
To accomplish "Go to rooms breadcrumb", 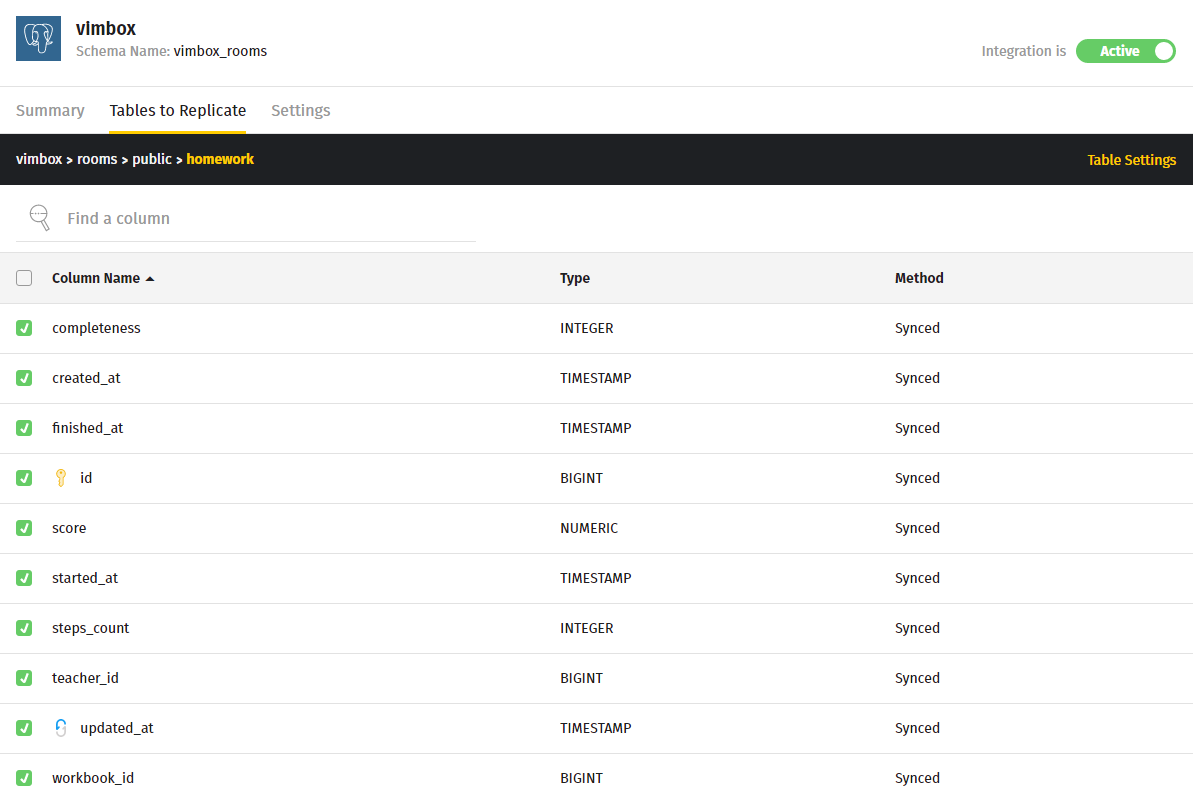I will pos(97,159).
